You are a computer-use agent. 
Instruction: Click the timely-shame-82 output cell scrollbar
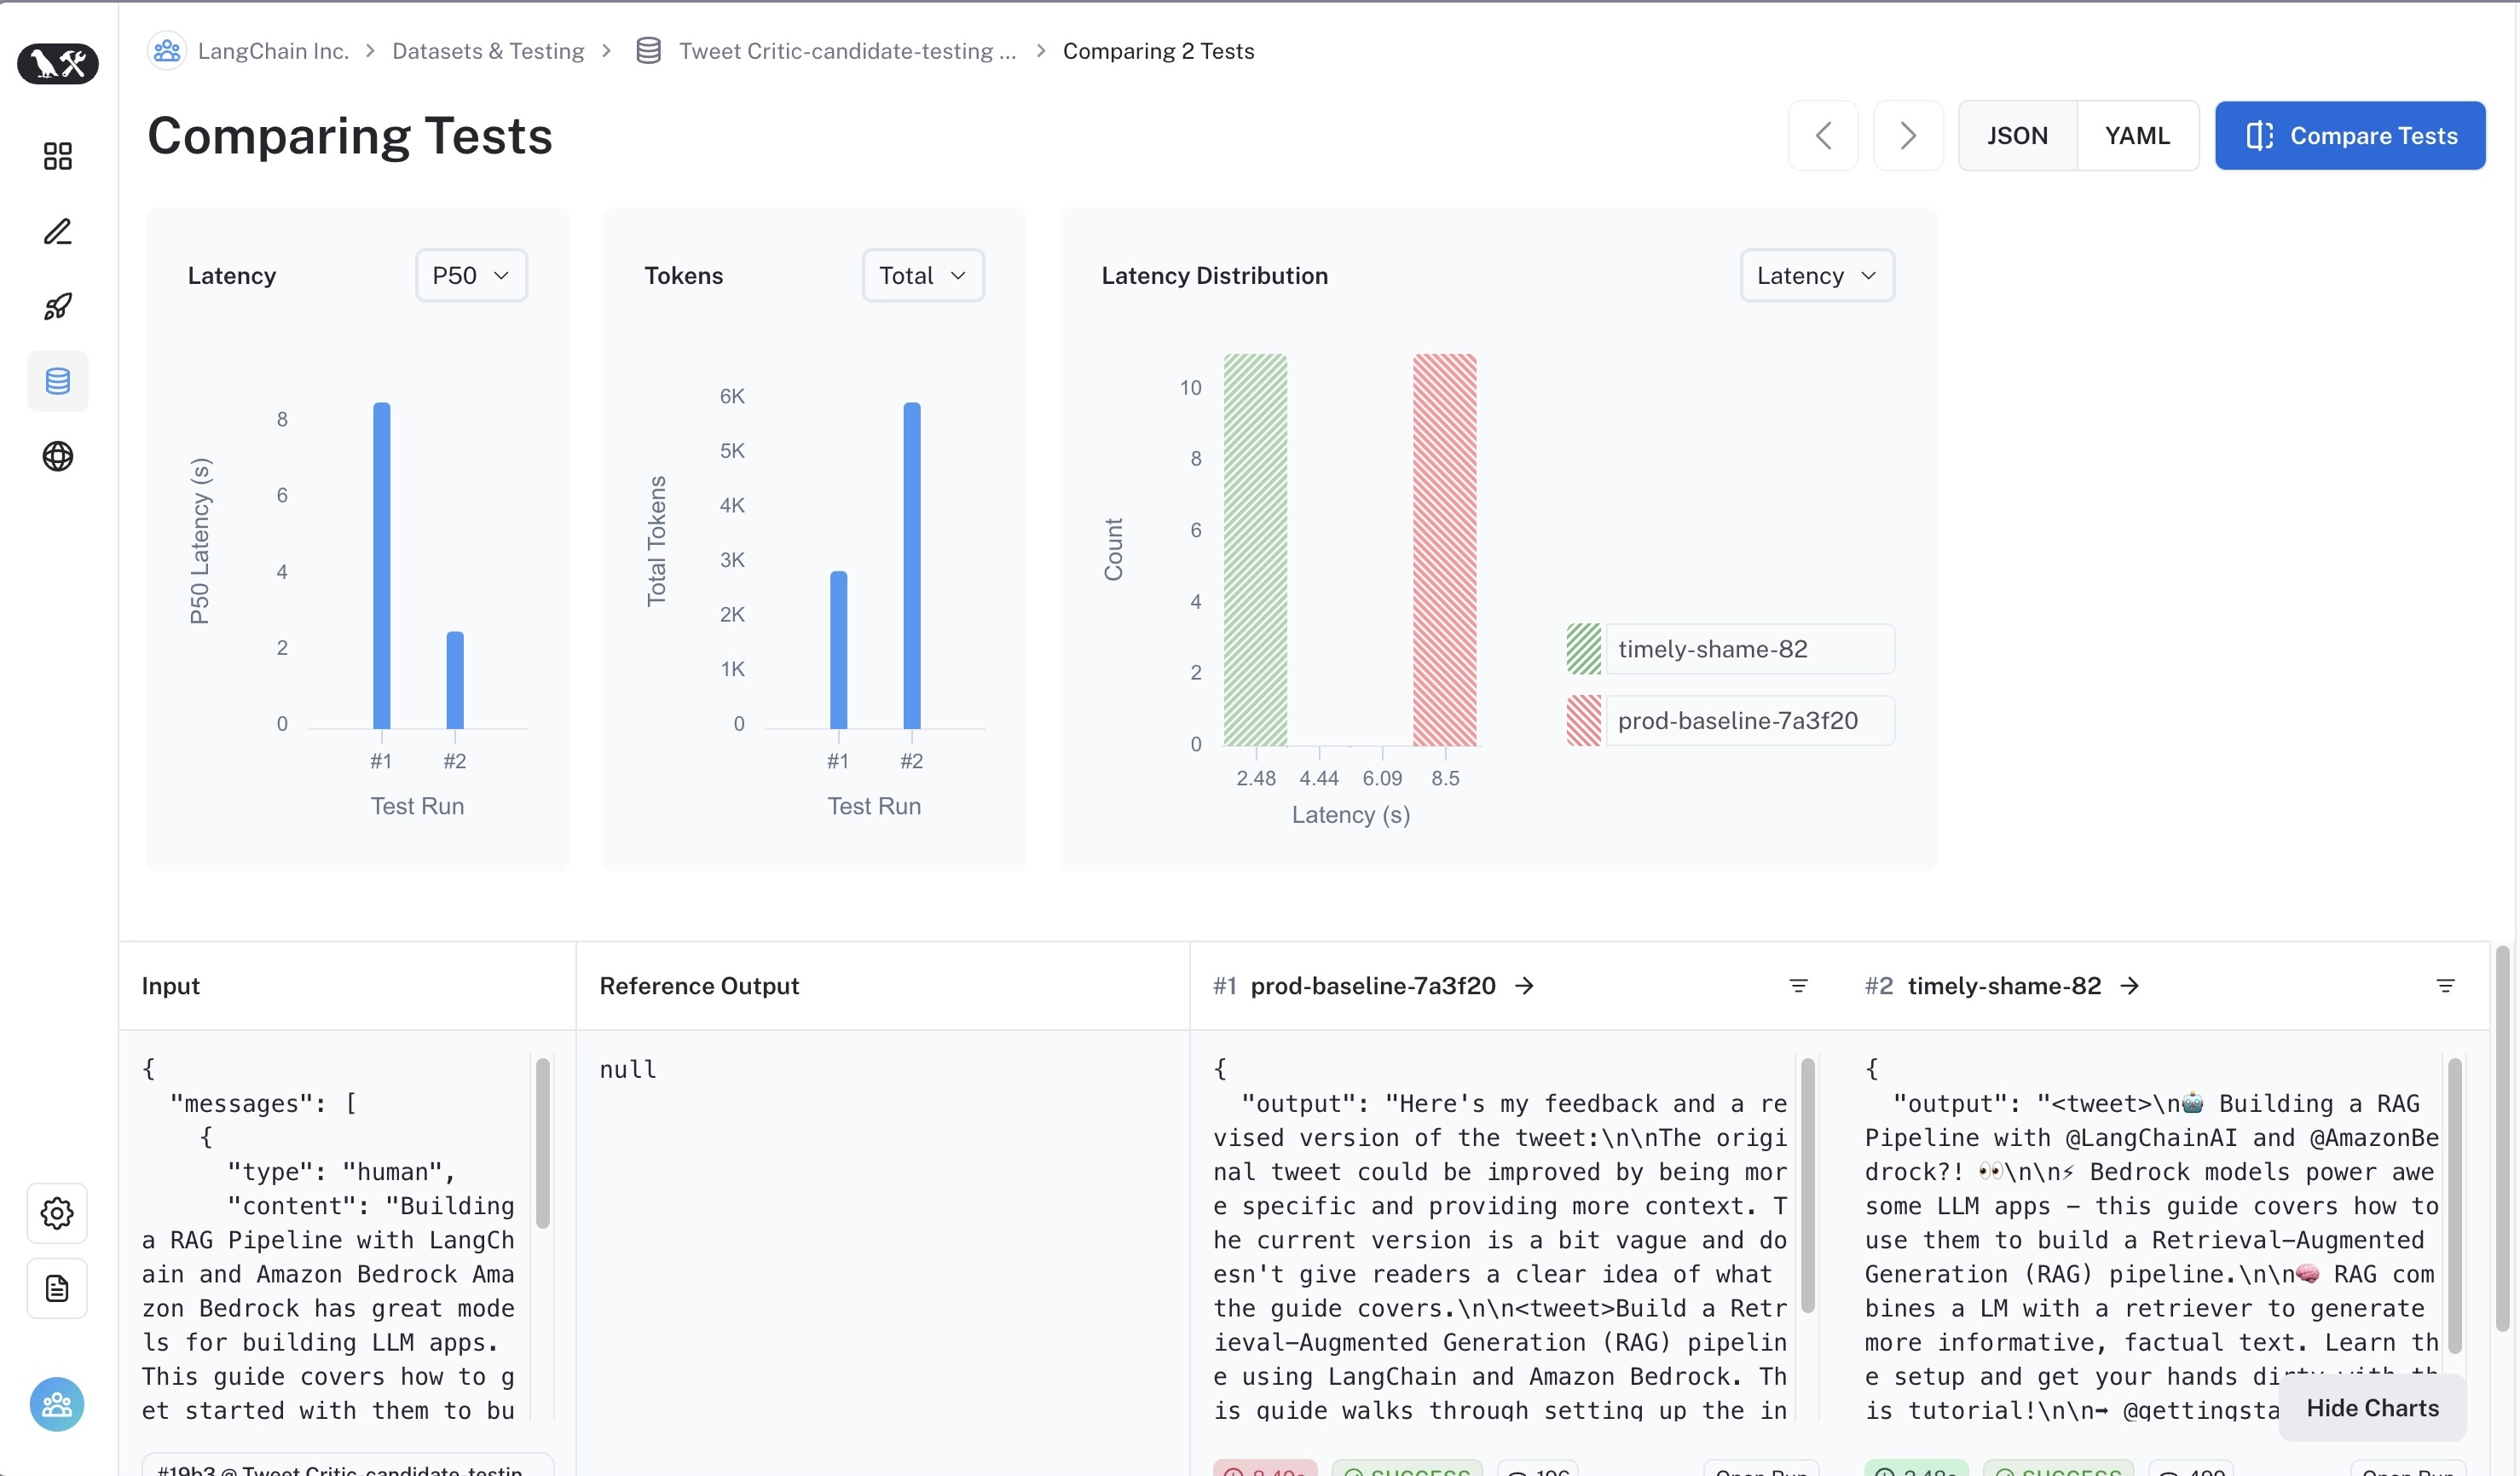coord(2455,1206)
